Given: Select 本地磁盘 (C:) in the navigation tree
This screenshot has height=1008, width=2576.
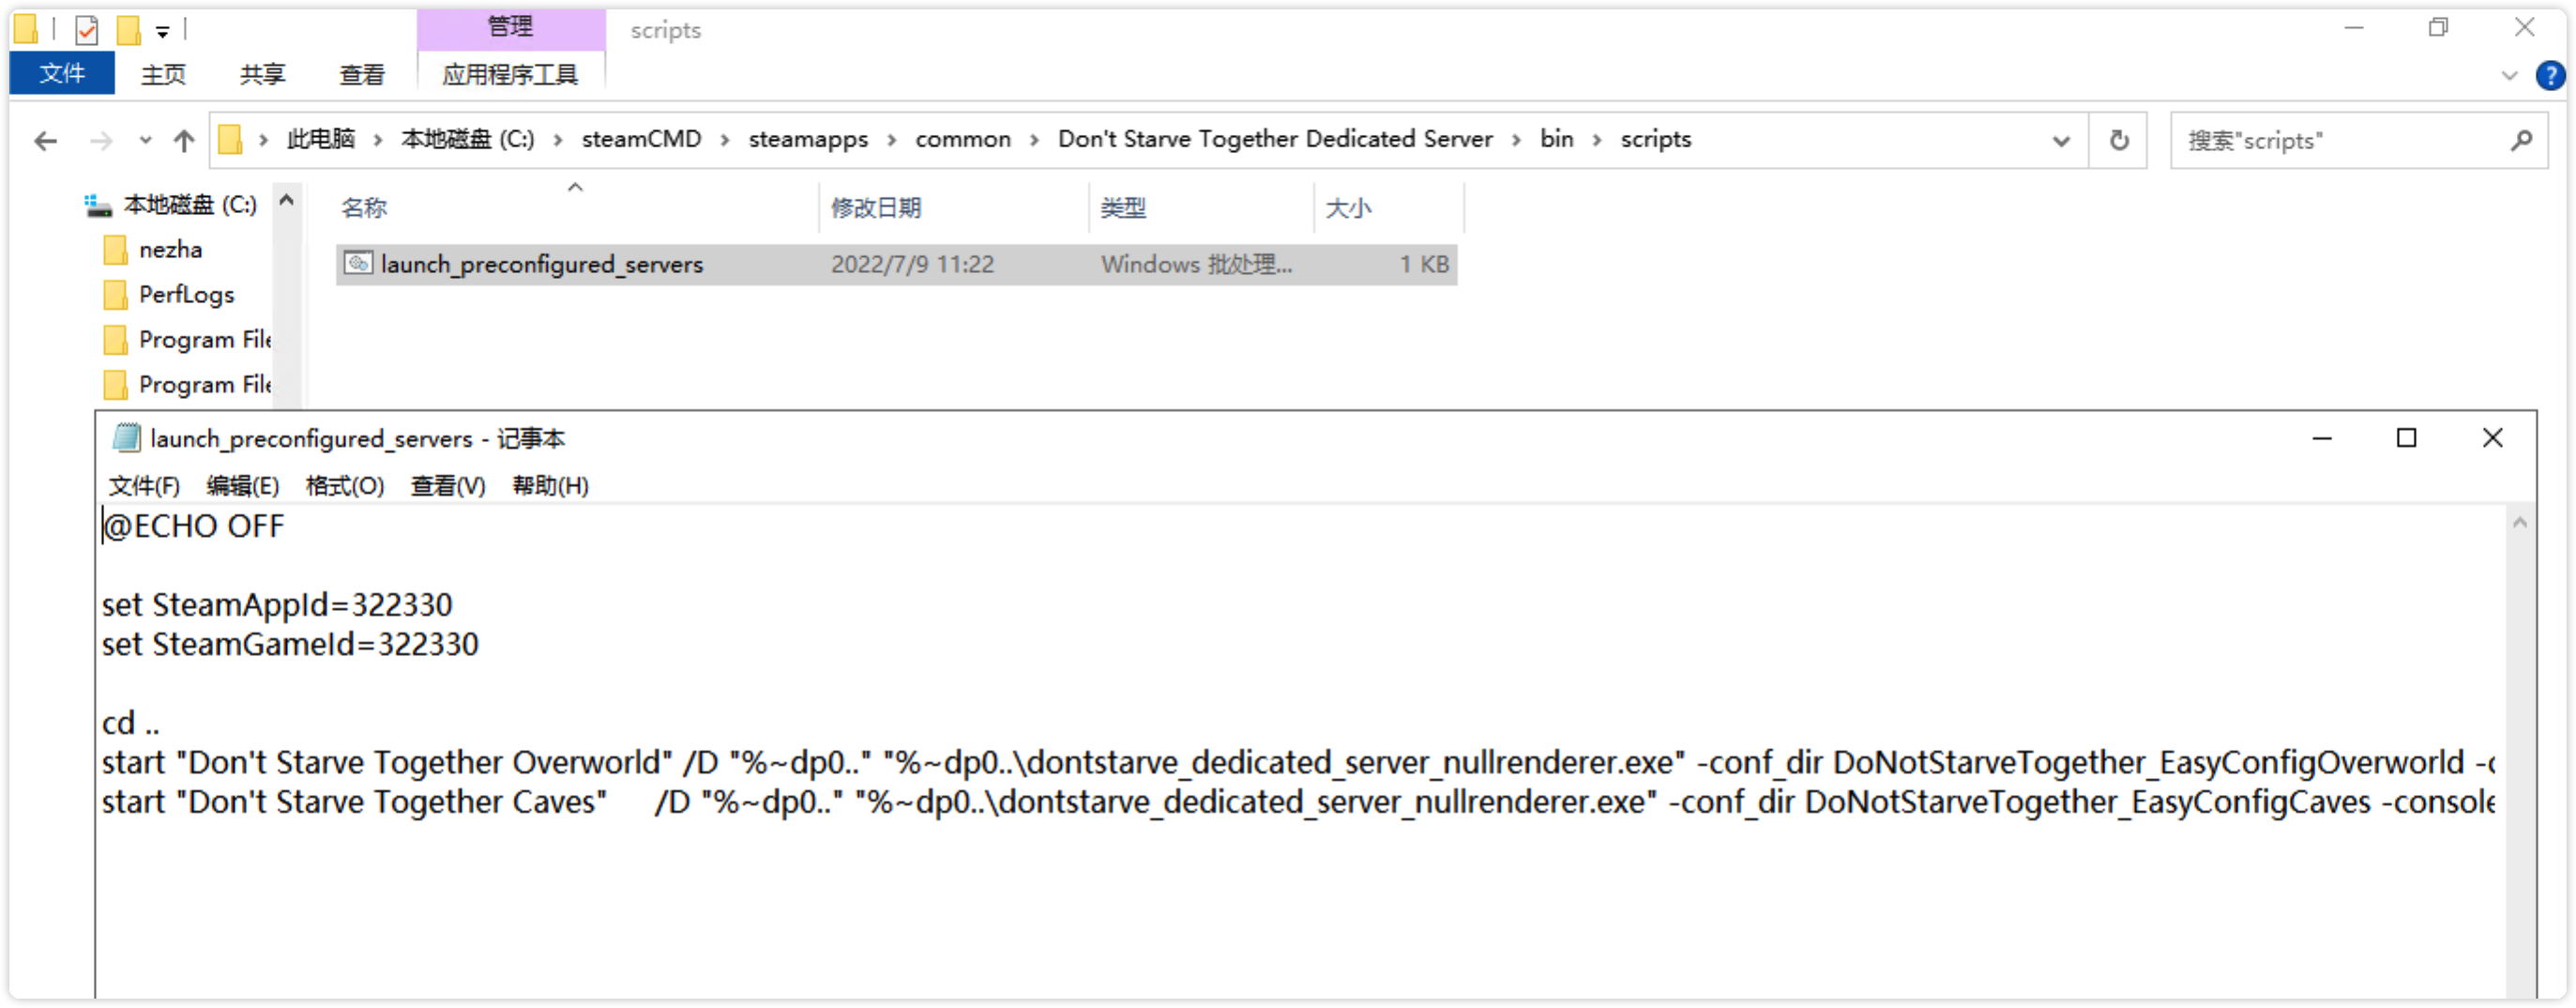Looking at the screenshot, I should pos(190,205).
